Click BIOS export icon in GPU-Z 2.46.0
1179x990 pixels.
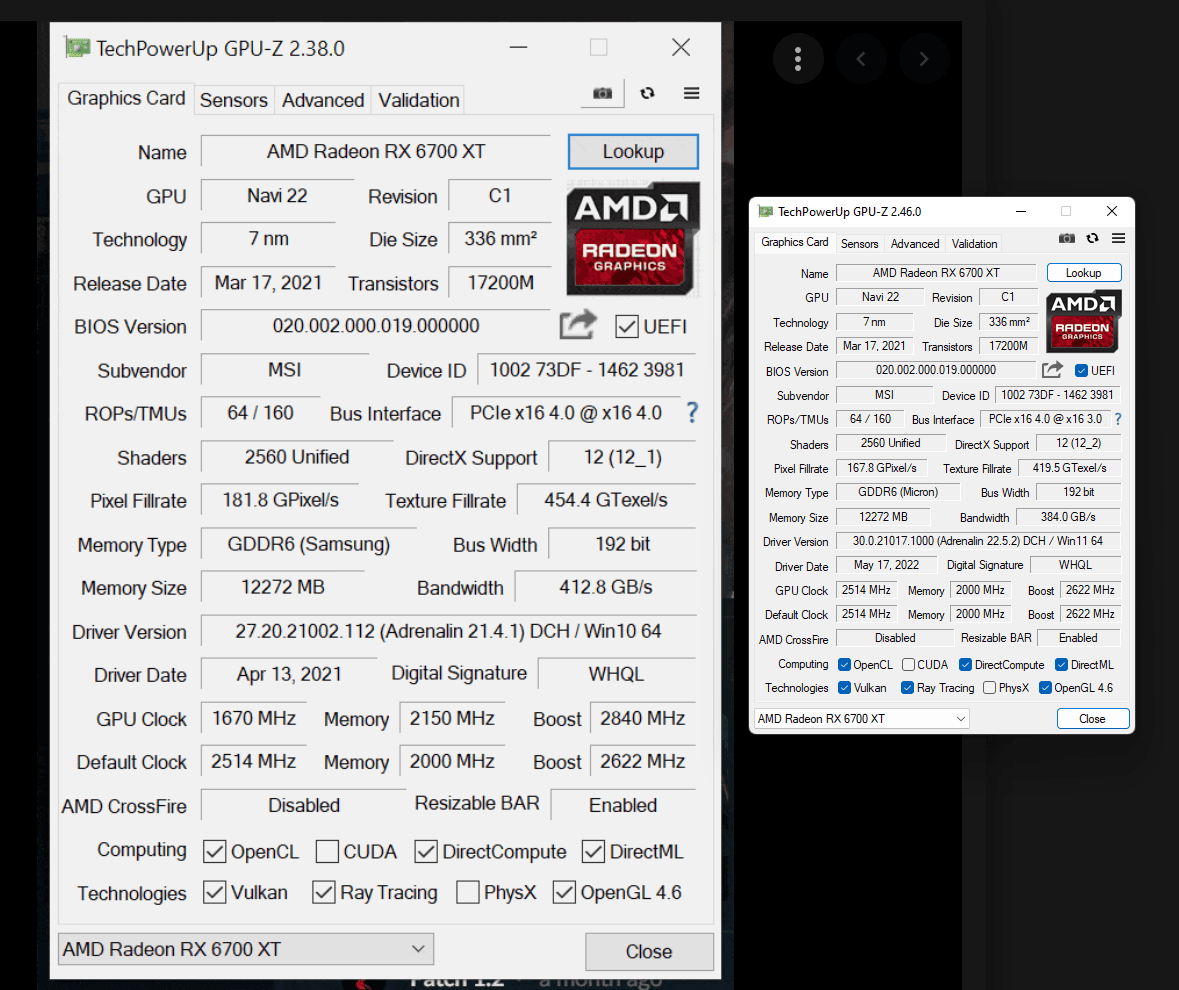[1052, 370]
